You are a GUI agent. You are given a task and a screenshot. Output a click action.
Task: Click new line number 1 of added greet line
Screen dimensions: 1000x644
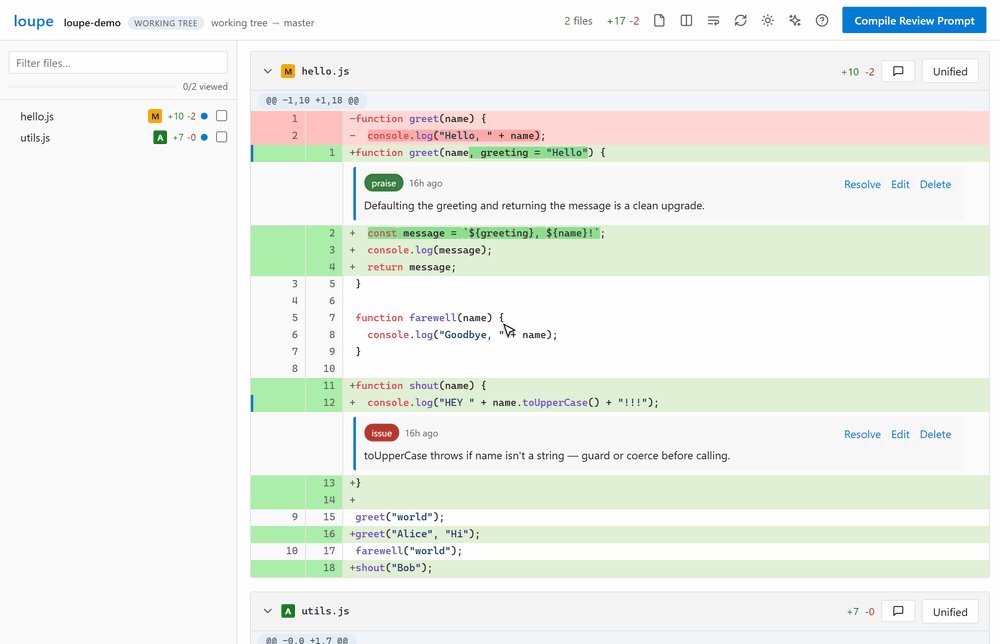tap(332, 152)
